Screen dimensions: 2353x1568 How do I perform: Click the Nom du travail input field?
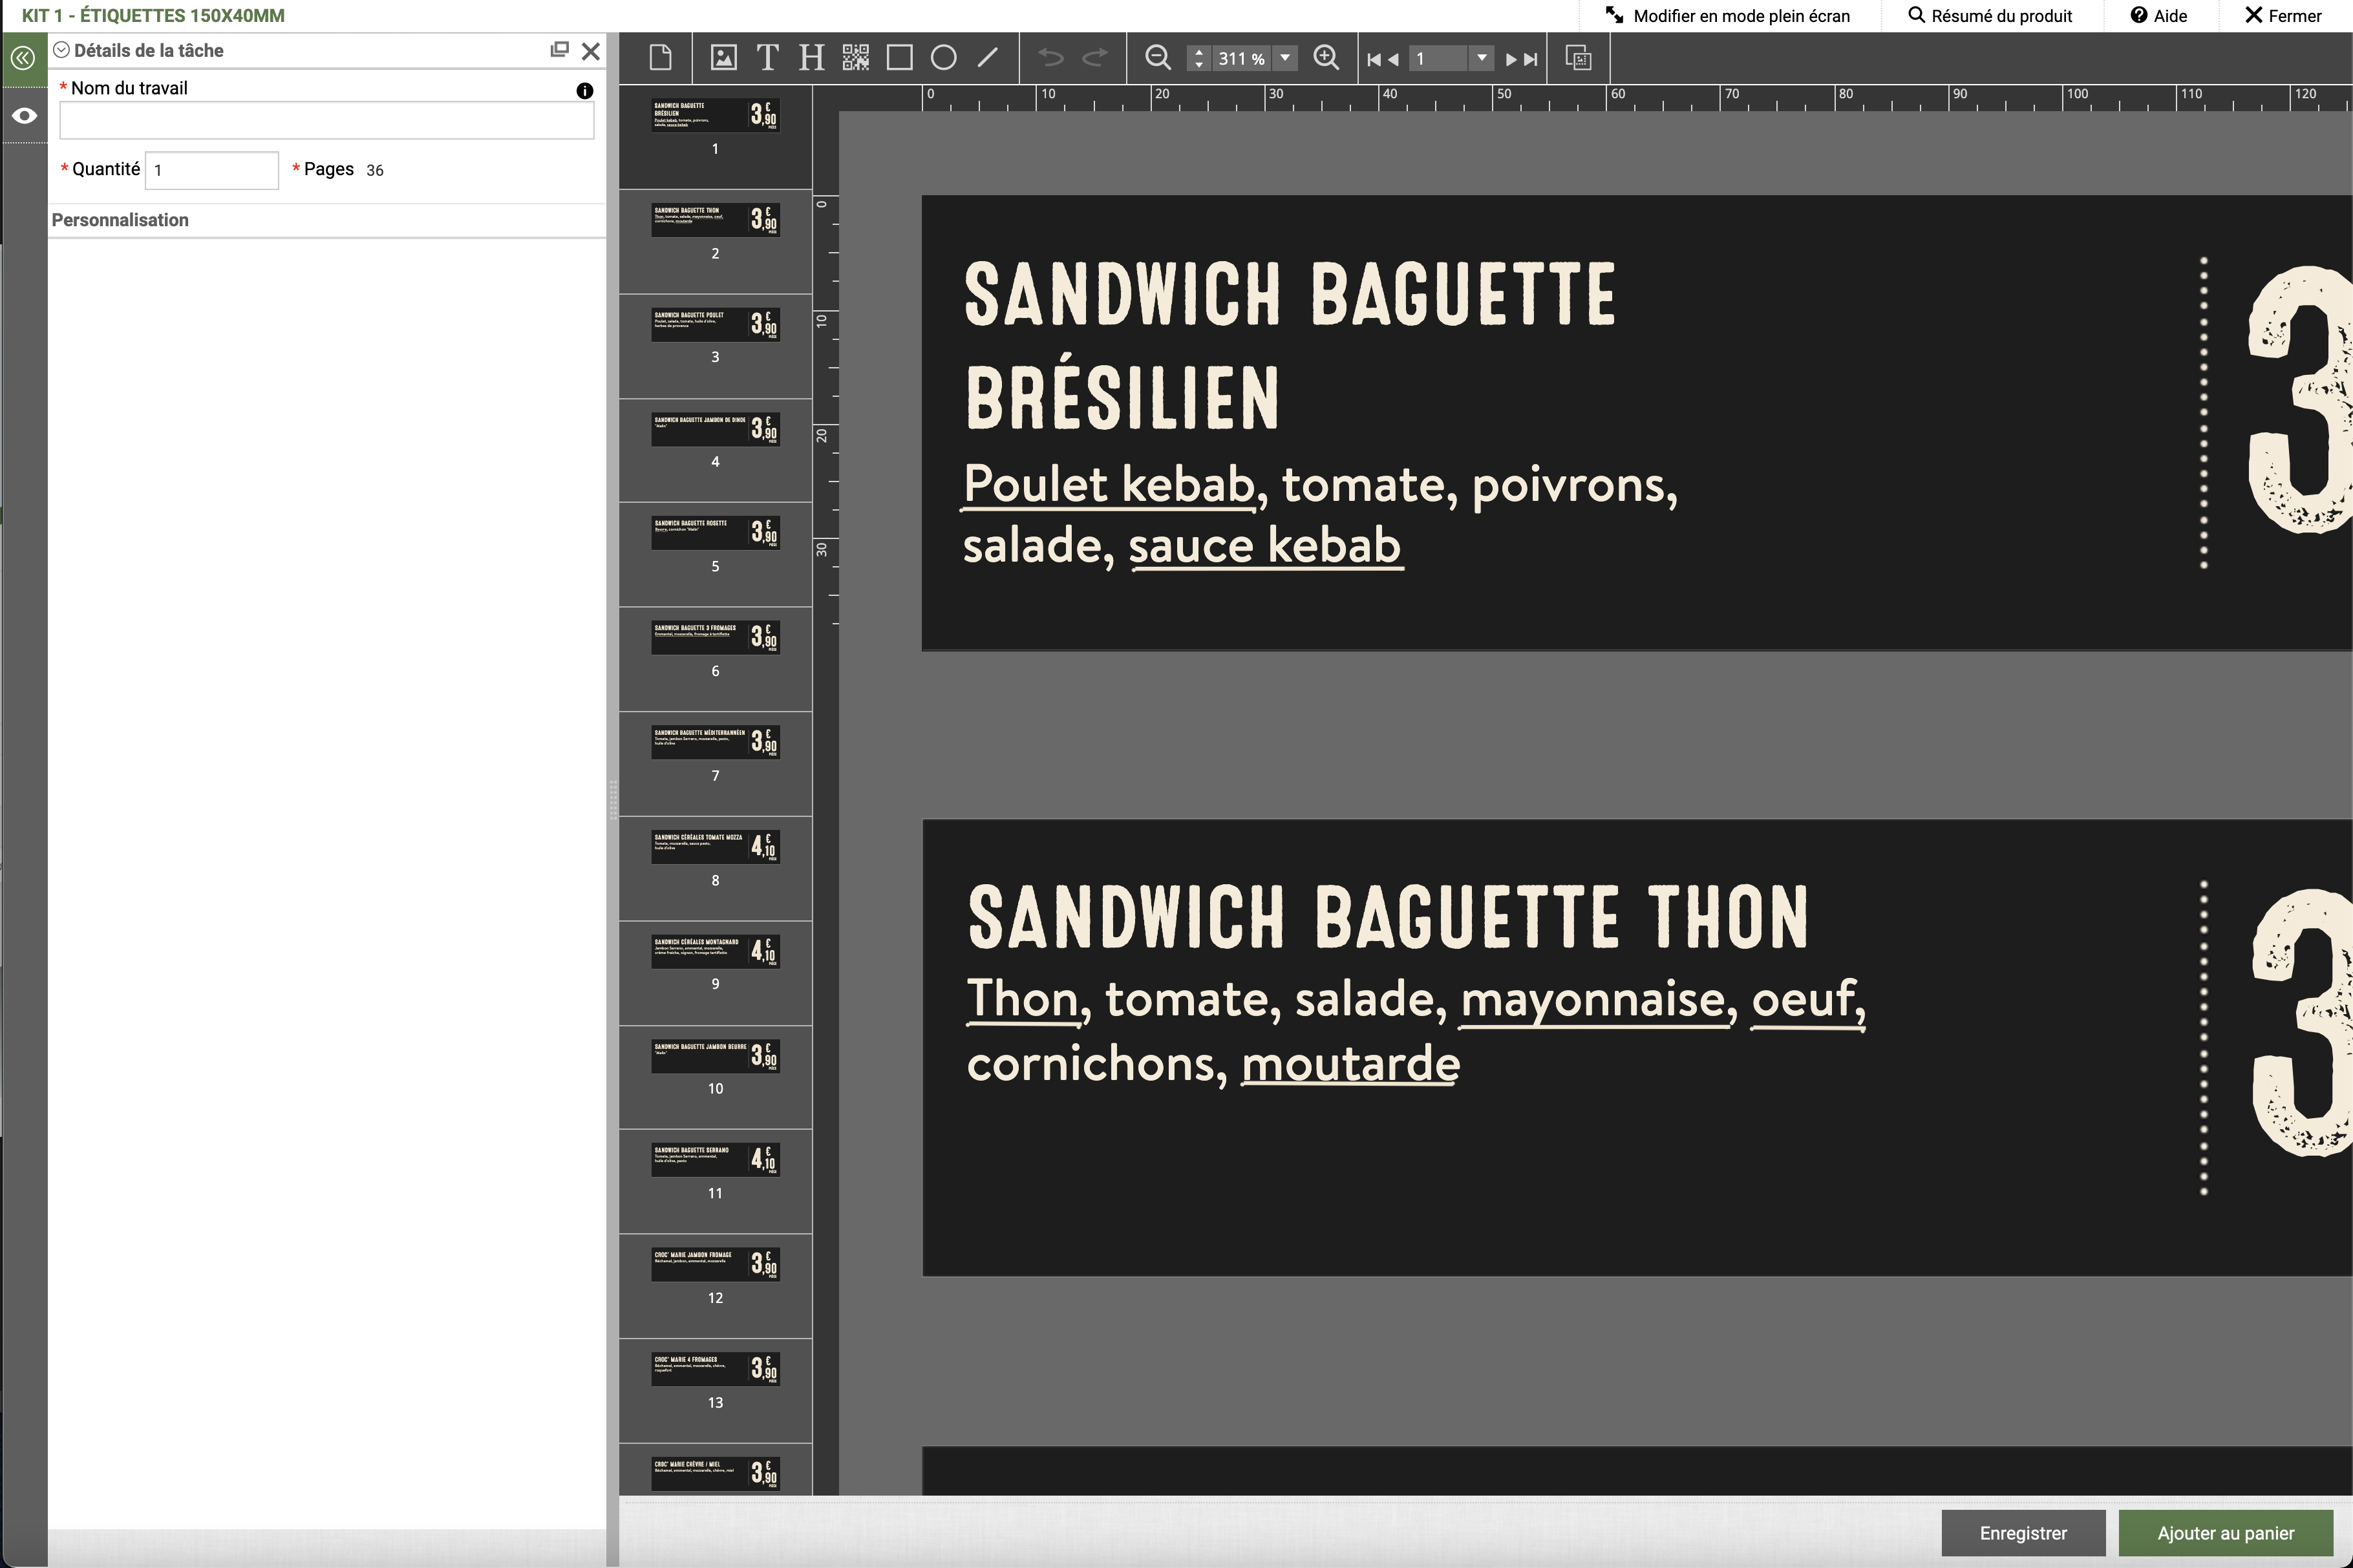[x=327, y=121]
